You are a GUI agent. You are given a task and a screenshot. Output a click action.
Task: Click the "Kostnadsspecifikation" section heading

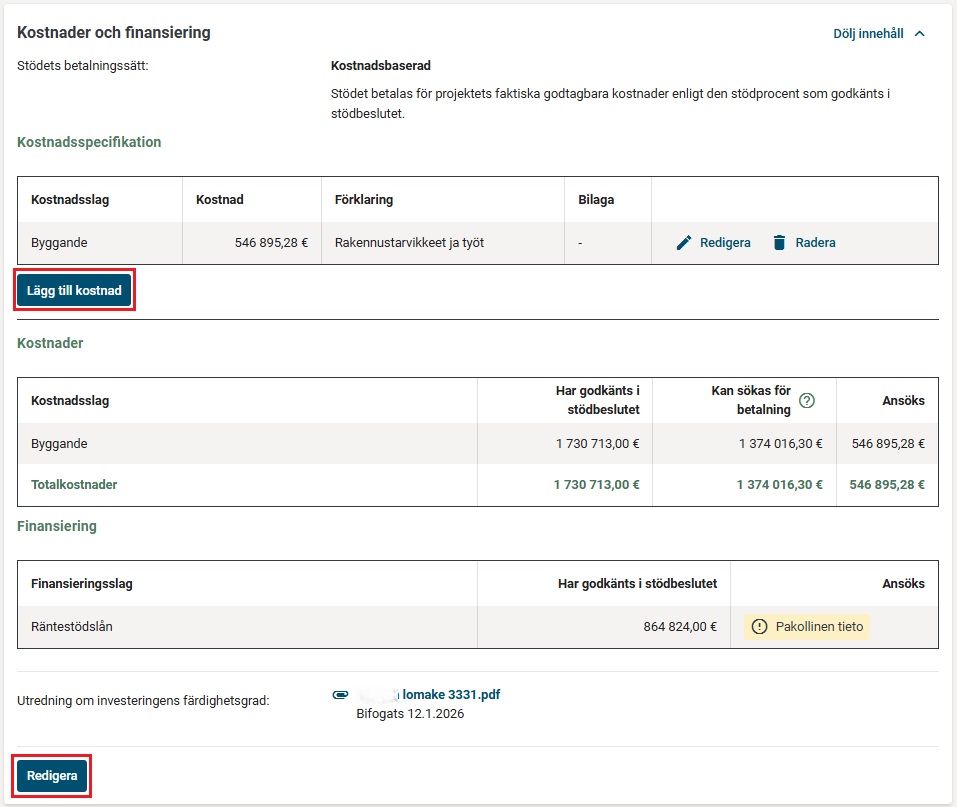click(88, 142)
